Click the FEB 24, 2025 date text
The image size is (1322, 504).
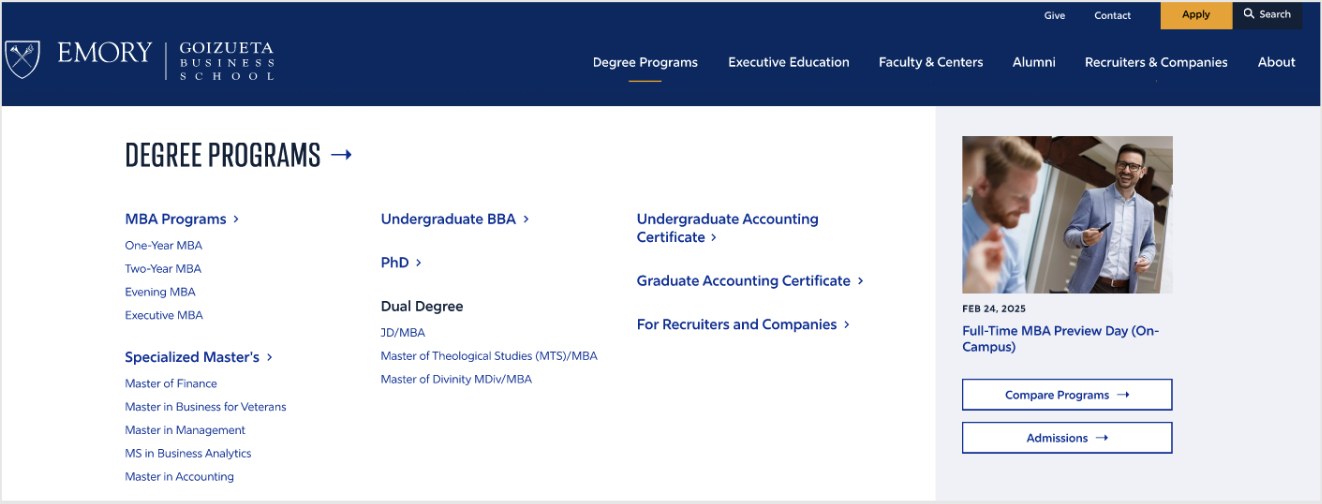tap(994, 309)
